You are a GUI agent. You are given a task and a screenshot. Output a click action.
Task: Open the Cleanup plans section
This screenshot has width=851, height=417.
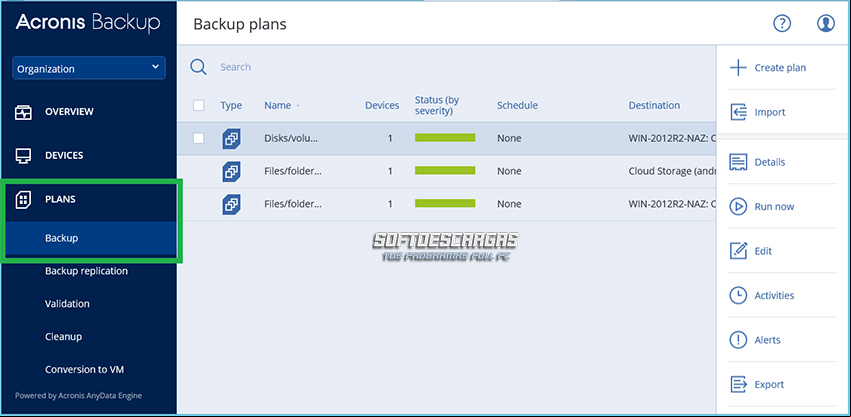point(63,337)
